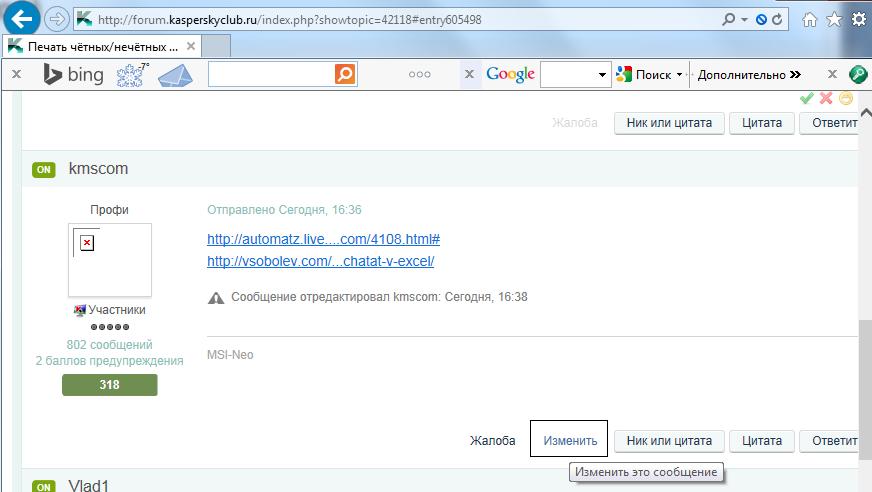Click Жалоба on kmscom's post

coord(492,441)
